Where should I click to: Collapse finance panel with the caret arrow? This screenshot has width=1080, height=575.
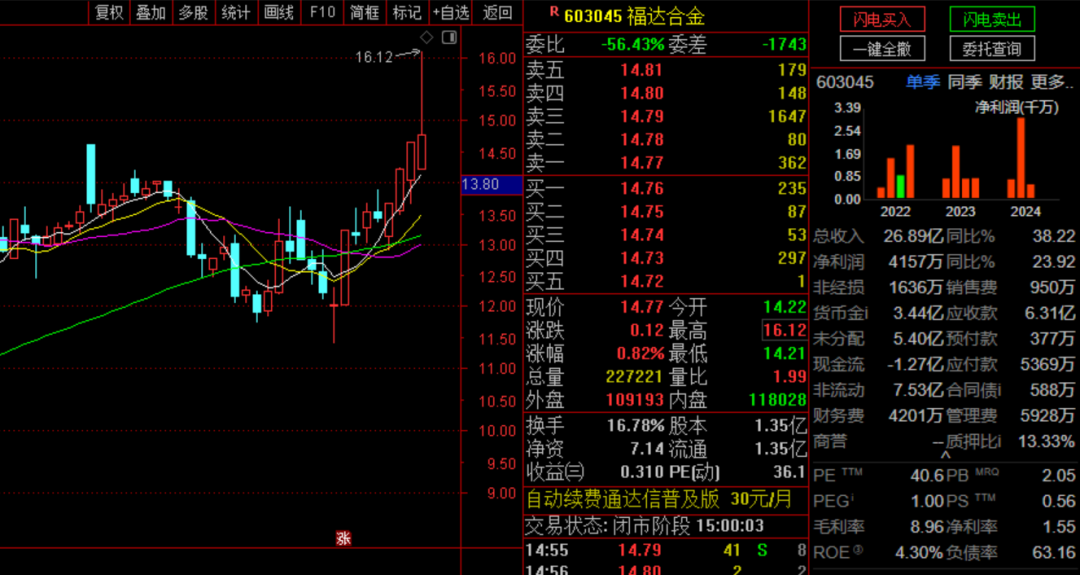(946, 454)
